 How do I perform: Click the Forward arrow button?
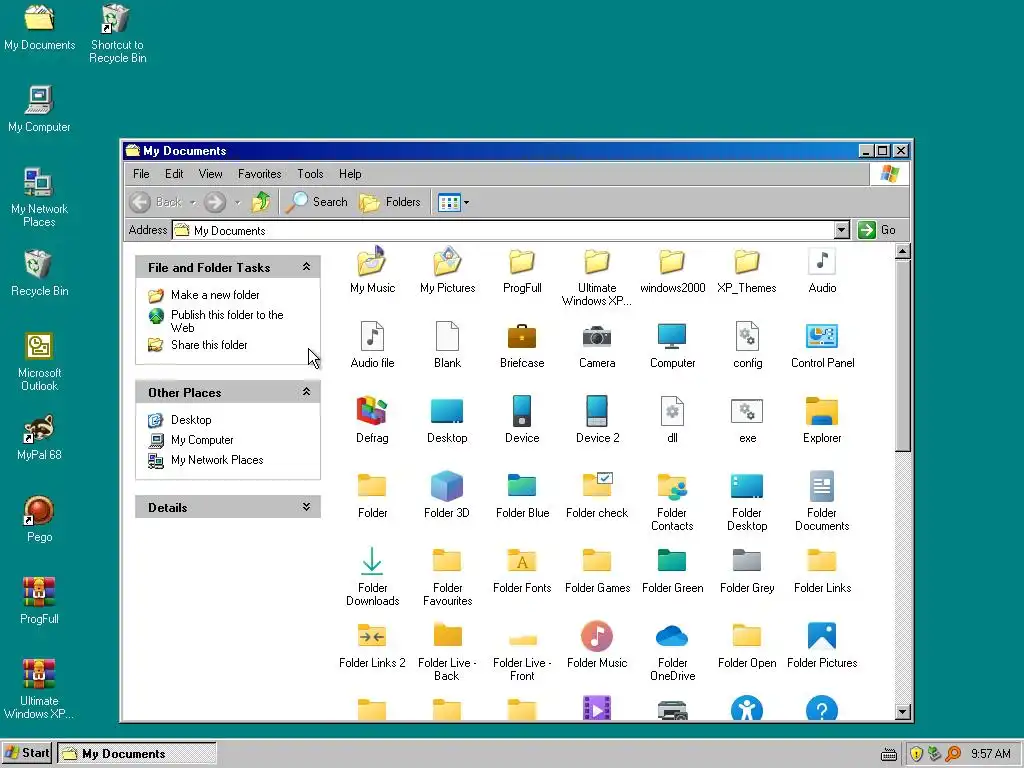[215, 202]
